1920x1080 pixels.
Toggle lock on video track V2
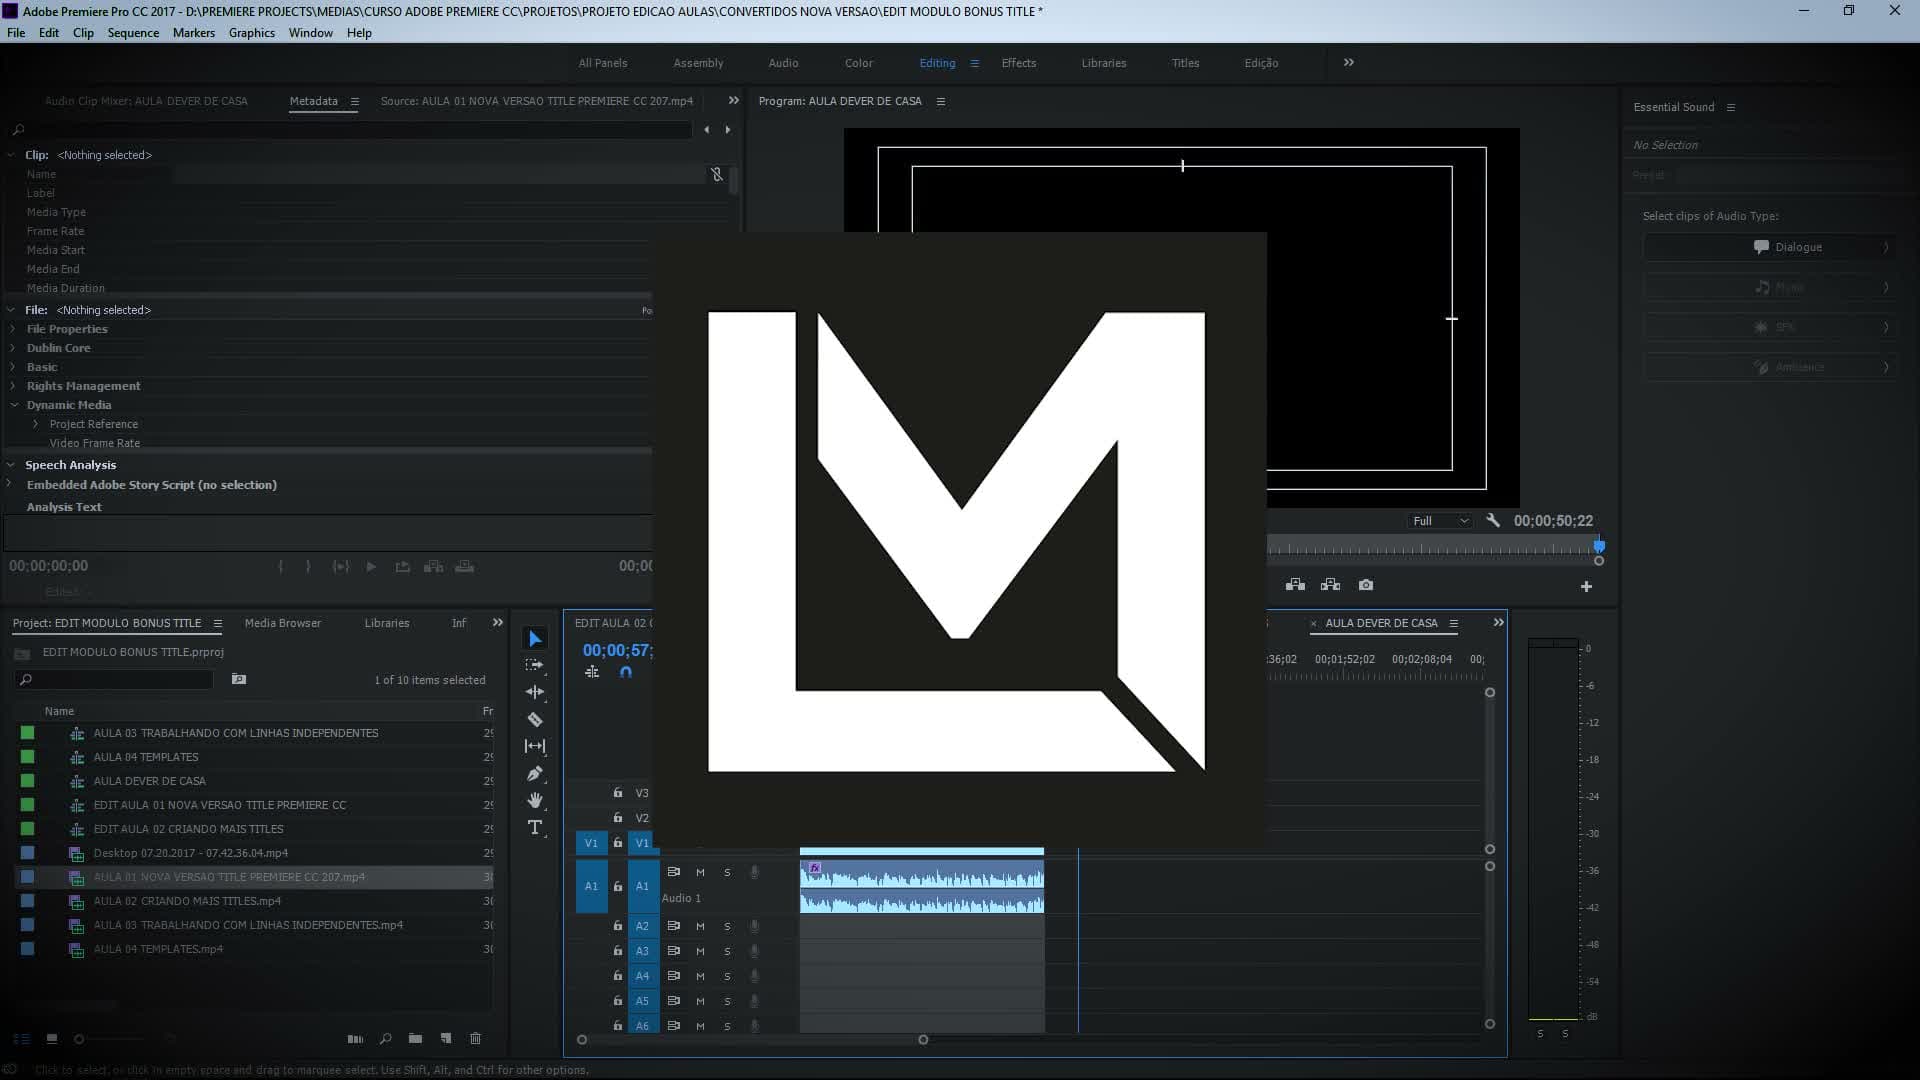coord(618,817)
